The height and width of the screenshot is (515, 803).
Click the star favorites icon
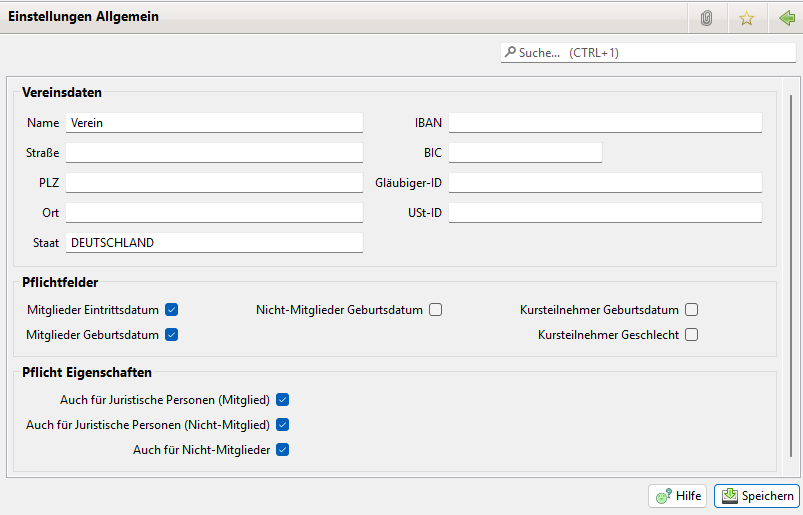pos(746,18)
